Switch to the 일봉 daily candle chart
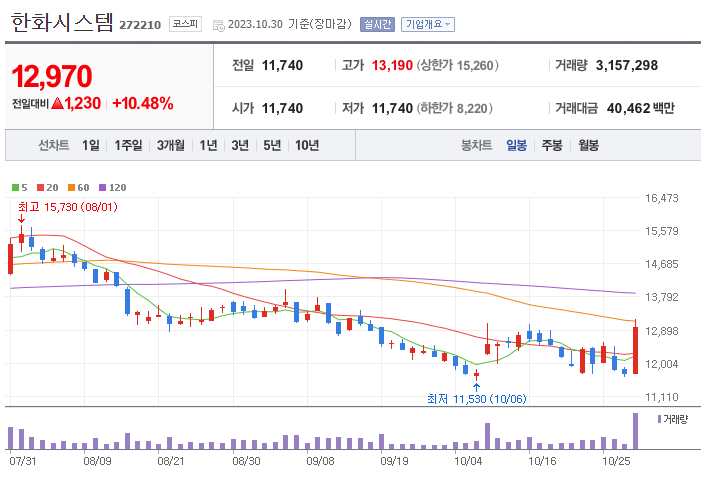 pos(516,145)
